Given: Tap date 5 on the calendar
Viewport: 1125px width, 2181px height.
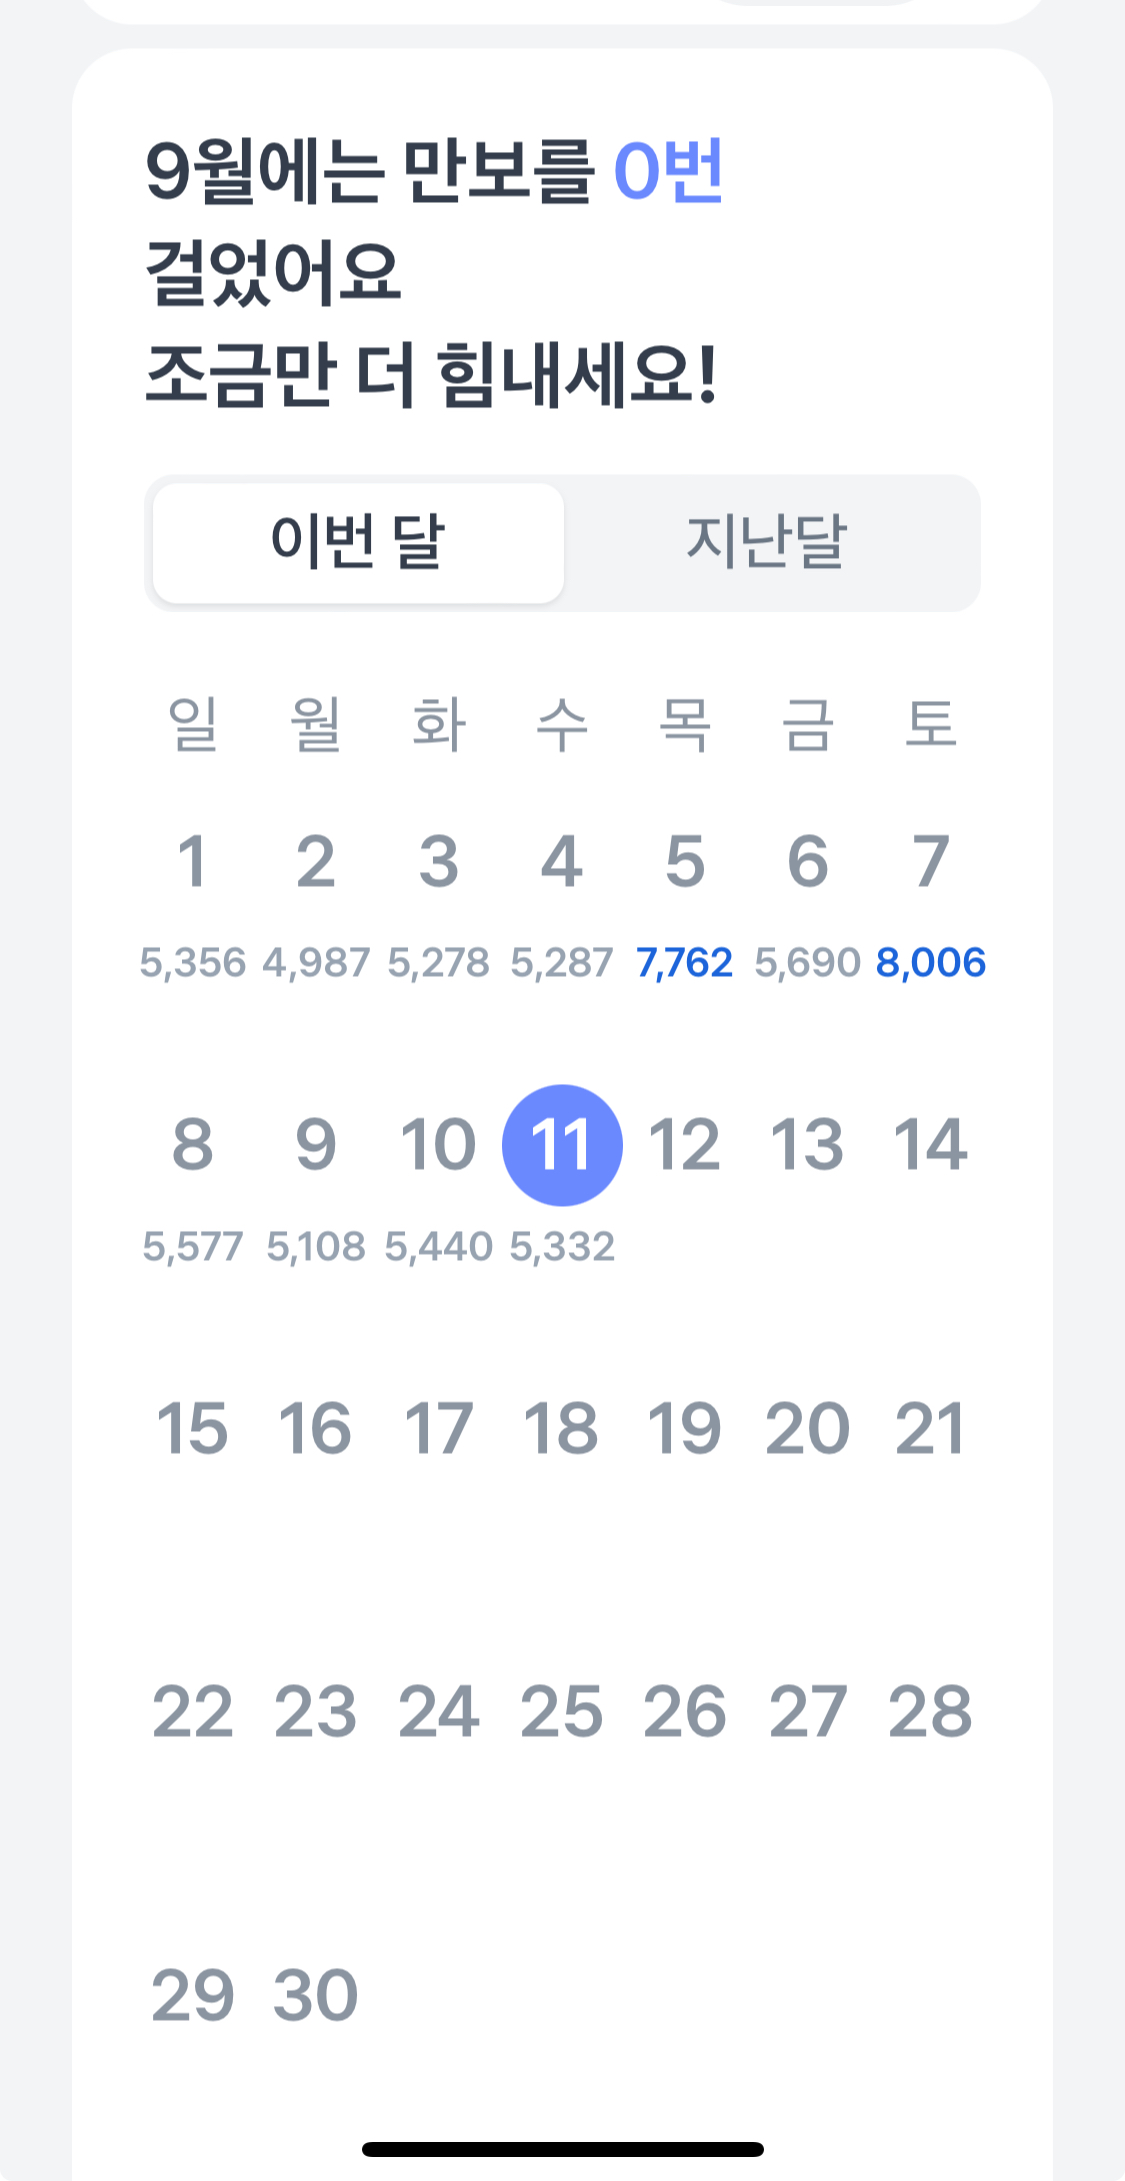Looking at the screenshot, I should click(x=685, y=862).
